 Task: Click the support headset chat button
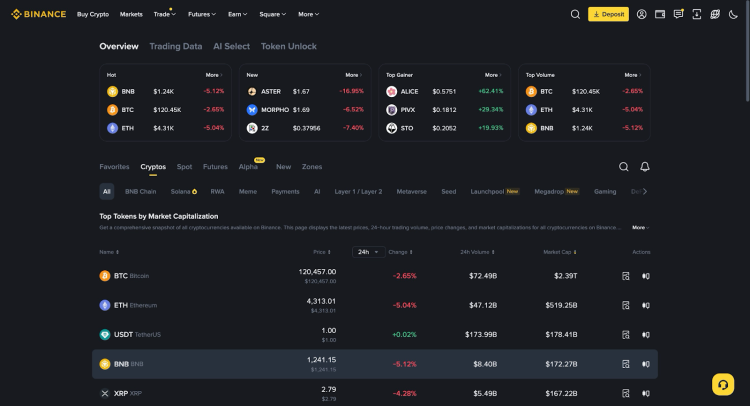coord(723,384)
